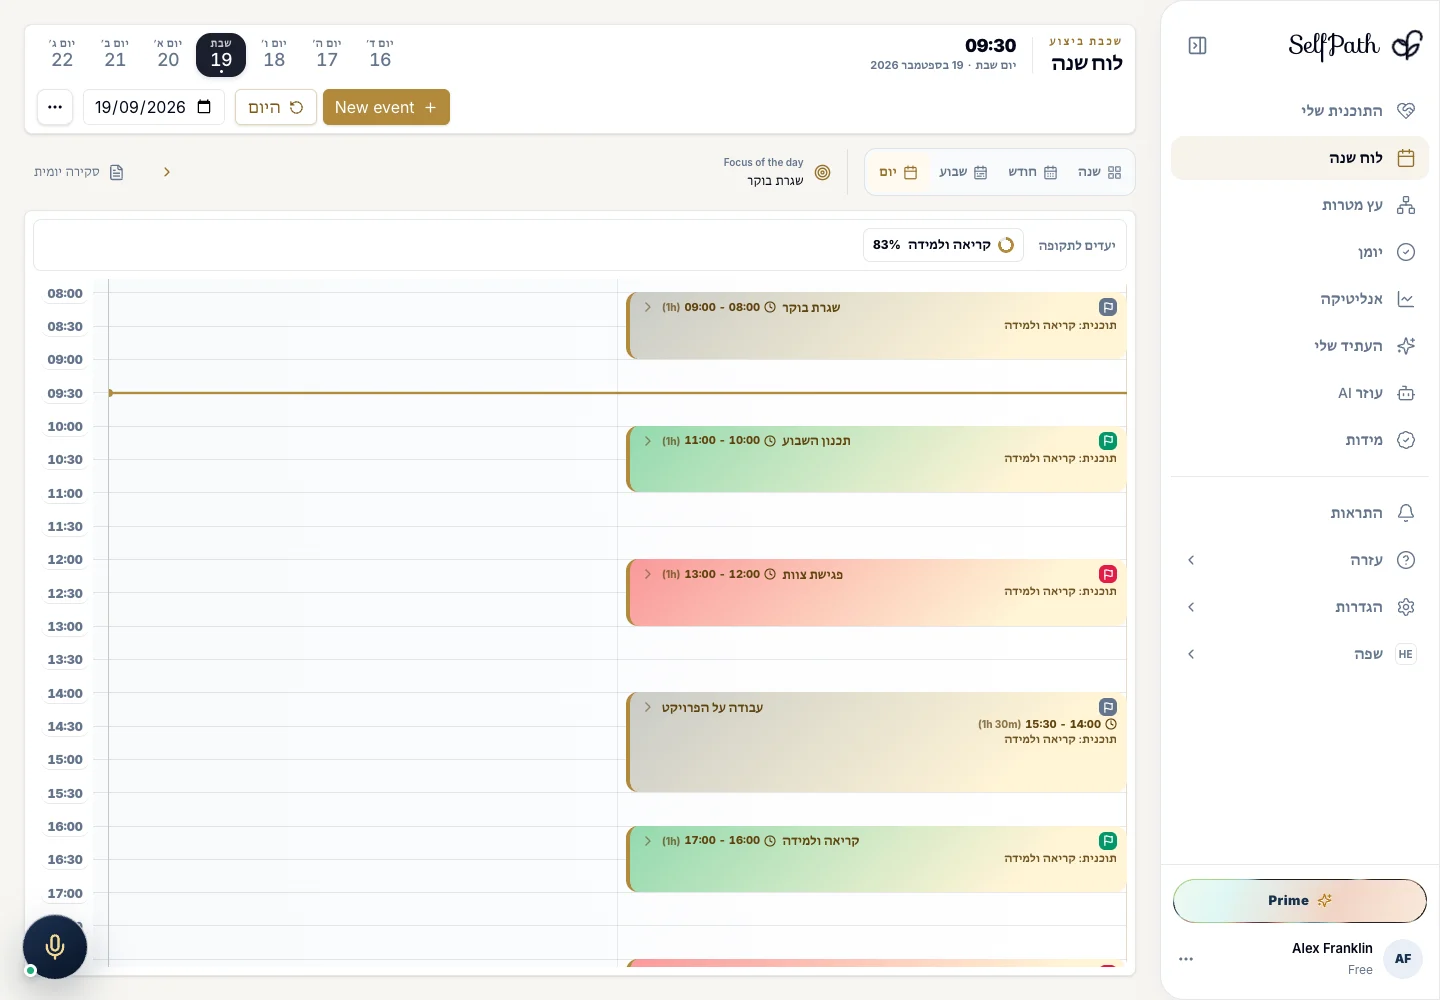Viewport: 1440px width, 1000px height.
Task: Open התוכנית שלי in the sidebar
Action: click(x=1300, y=111)
